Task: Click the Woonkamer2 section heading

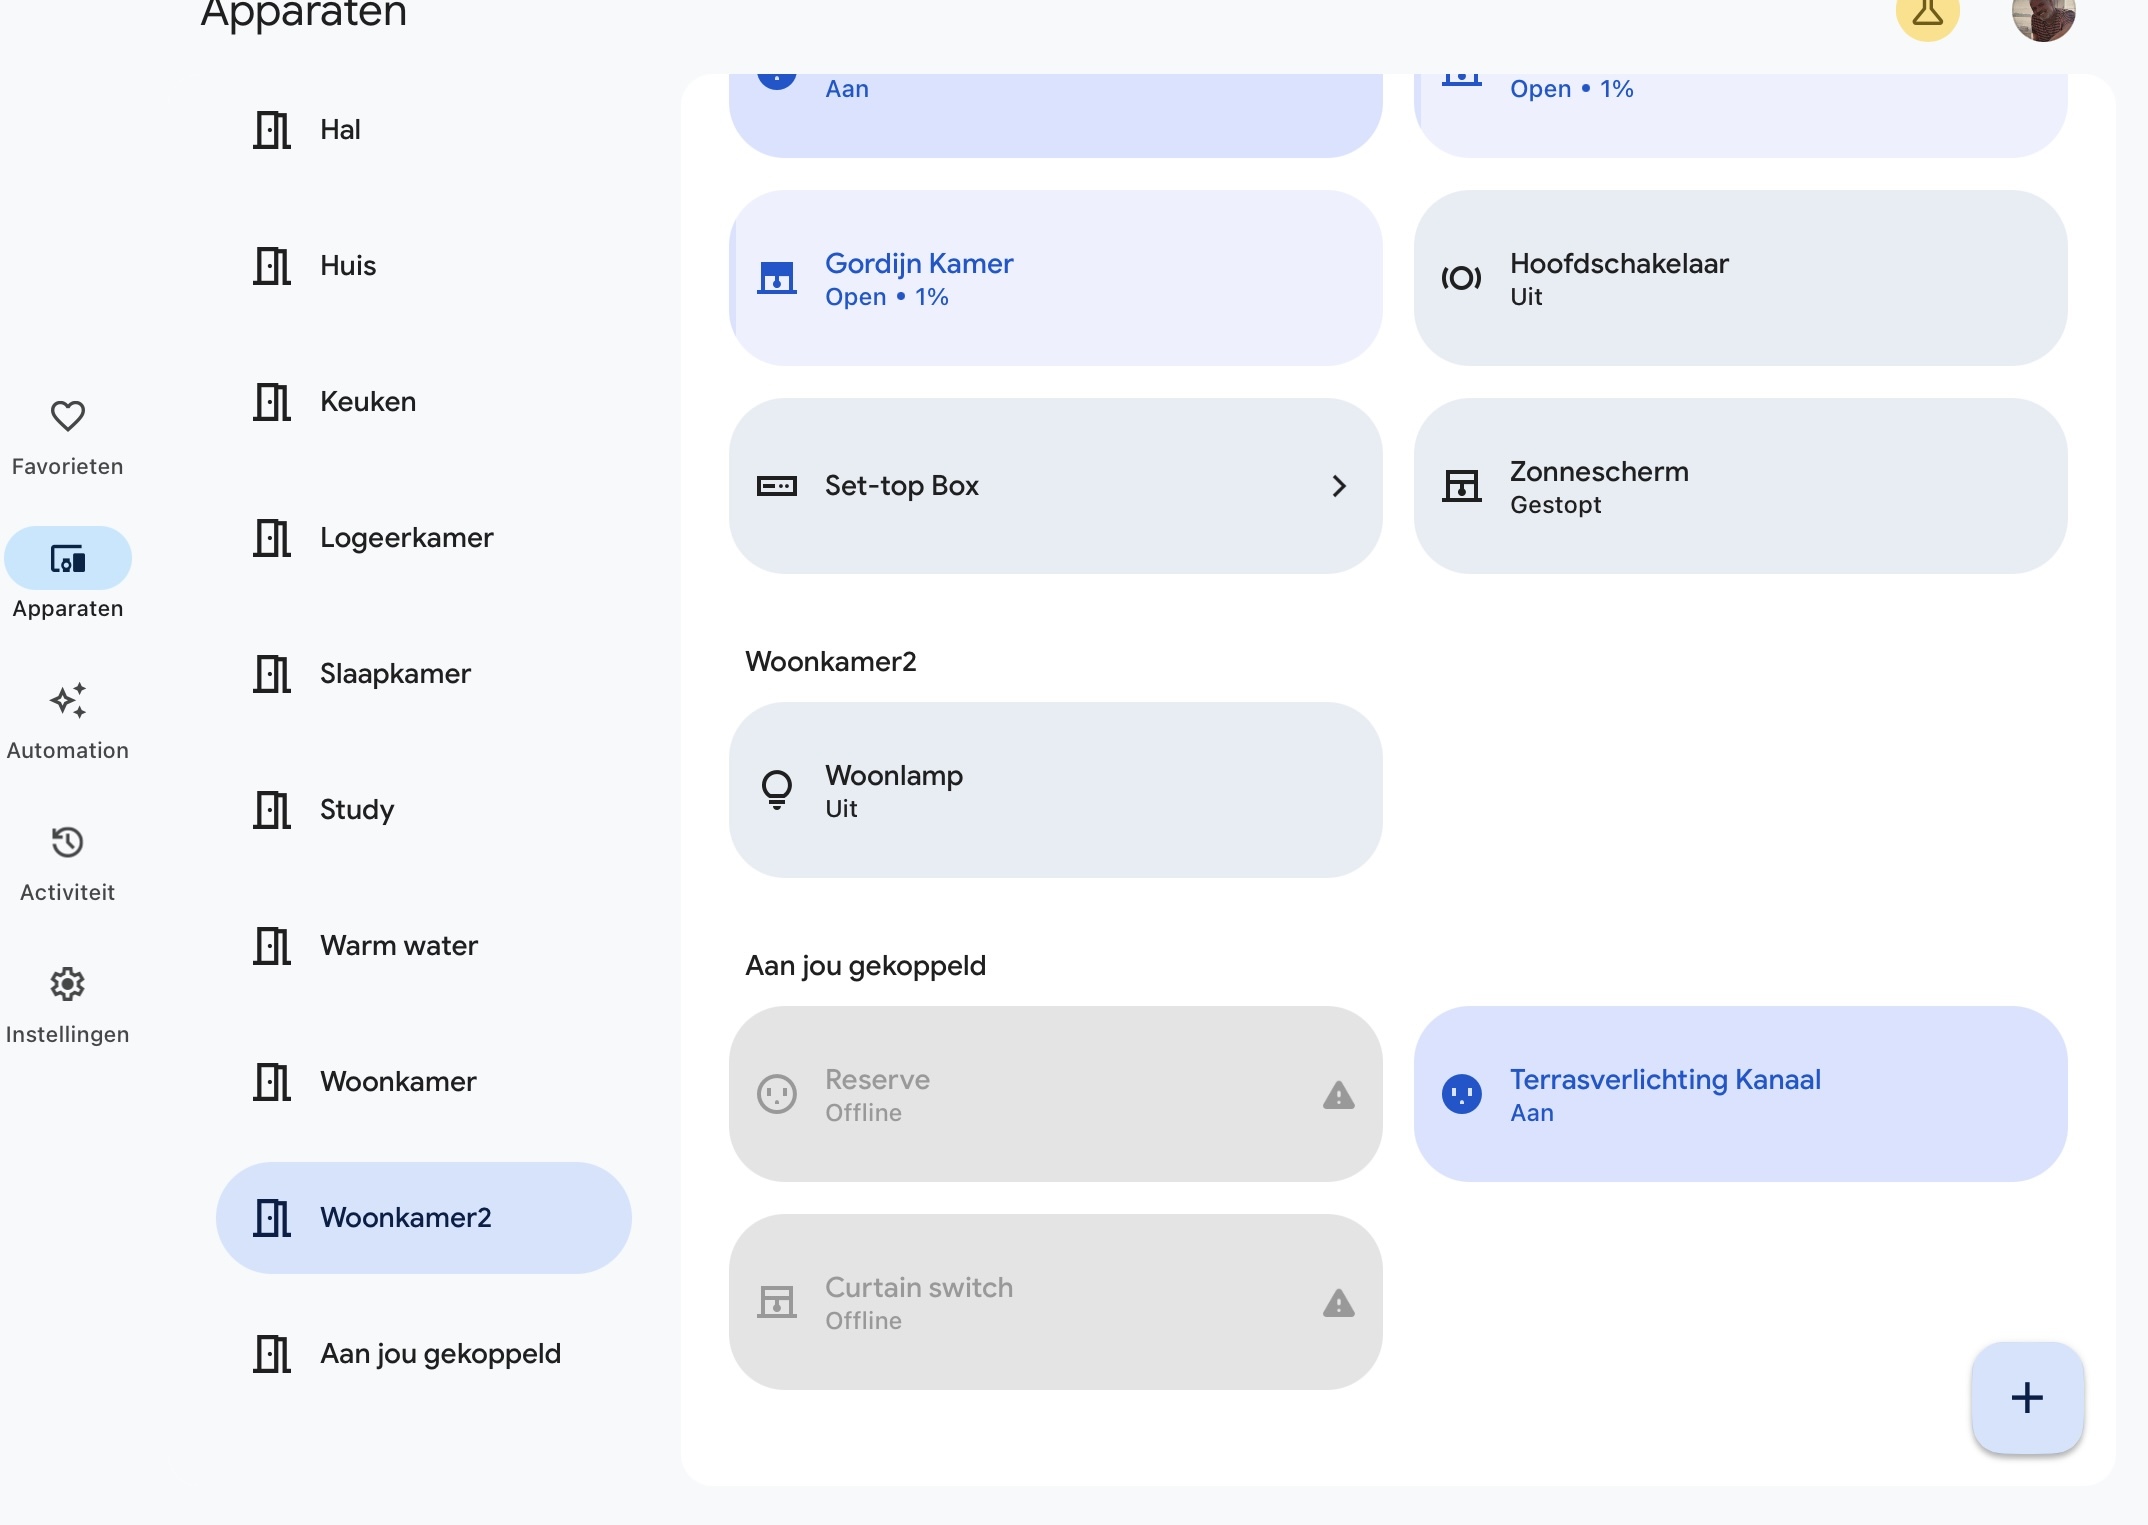Action: point(831,662)
